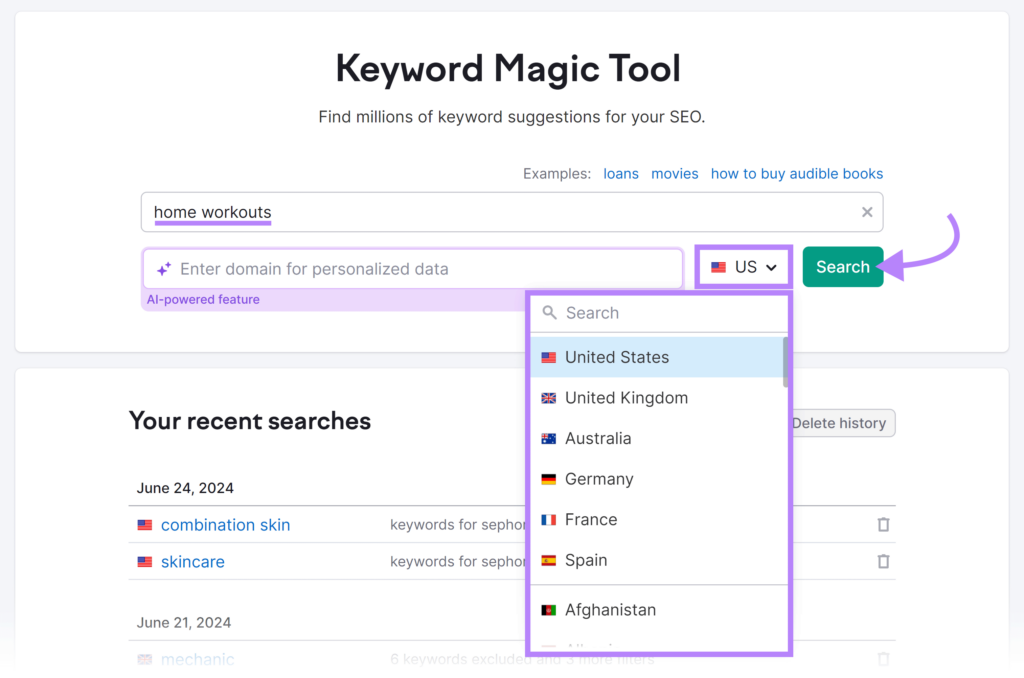The height and width of the screenshot is (678, 1024).
Task: Open the how to buy audible books example
Action: 797,174
